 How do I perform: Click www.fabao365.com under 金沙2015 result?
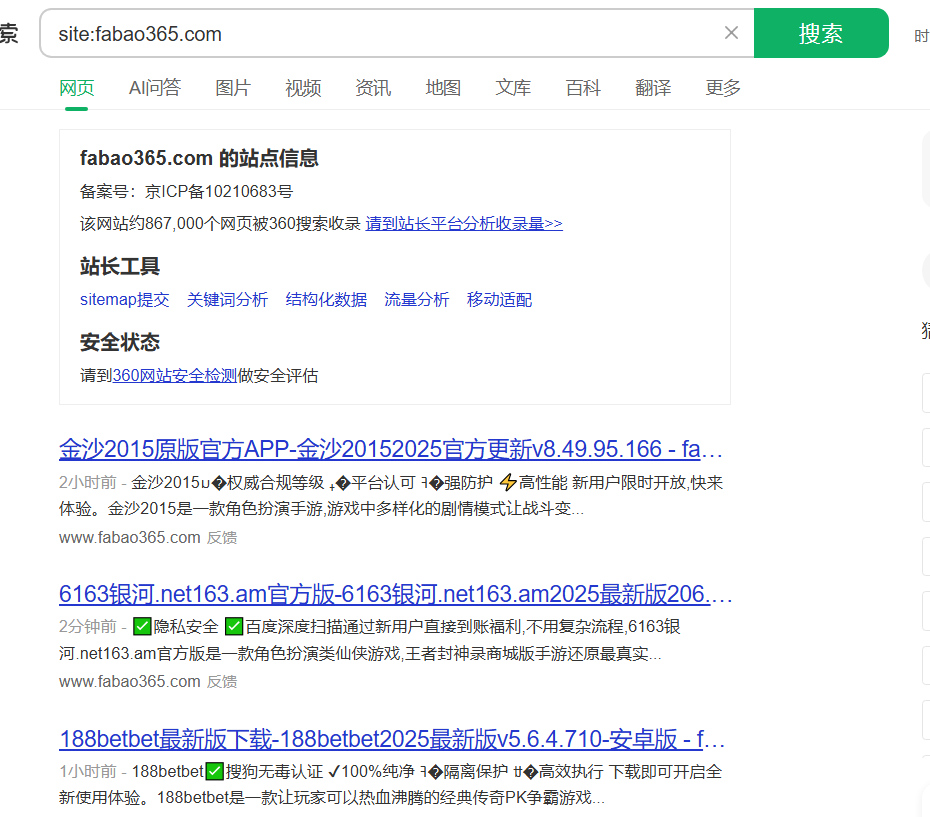[130, 538]
